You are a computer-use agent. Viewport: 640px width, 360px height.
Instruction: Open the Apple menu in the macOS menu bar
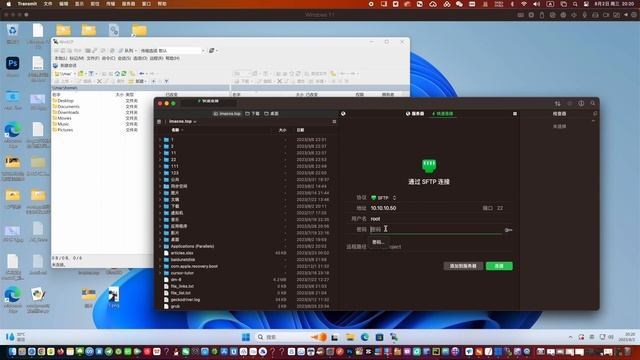(9, 4)
